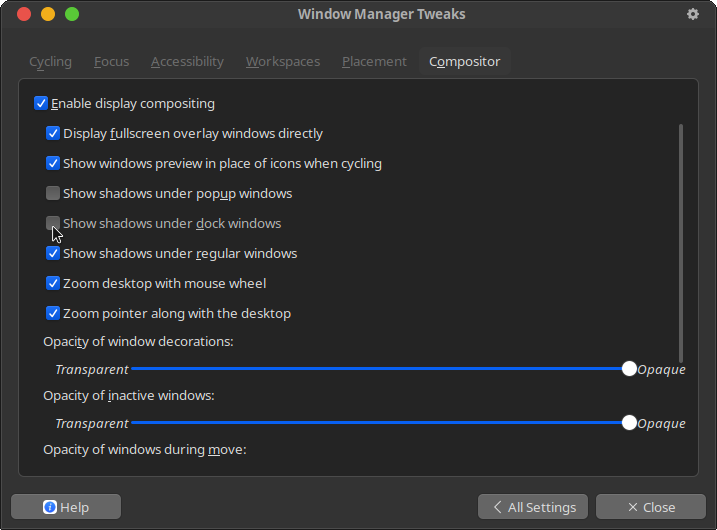Click the Close button at bottom

[651, 507]
